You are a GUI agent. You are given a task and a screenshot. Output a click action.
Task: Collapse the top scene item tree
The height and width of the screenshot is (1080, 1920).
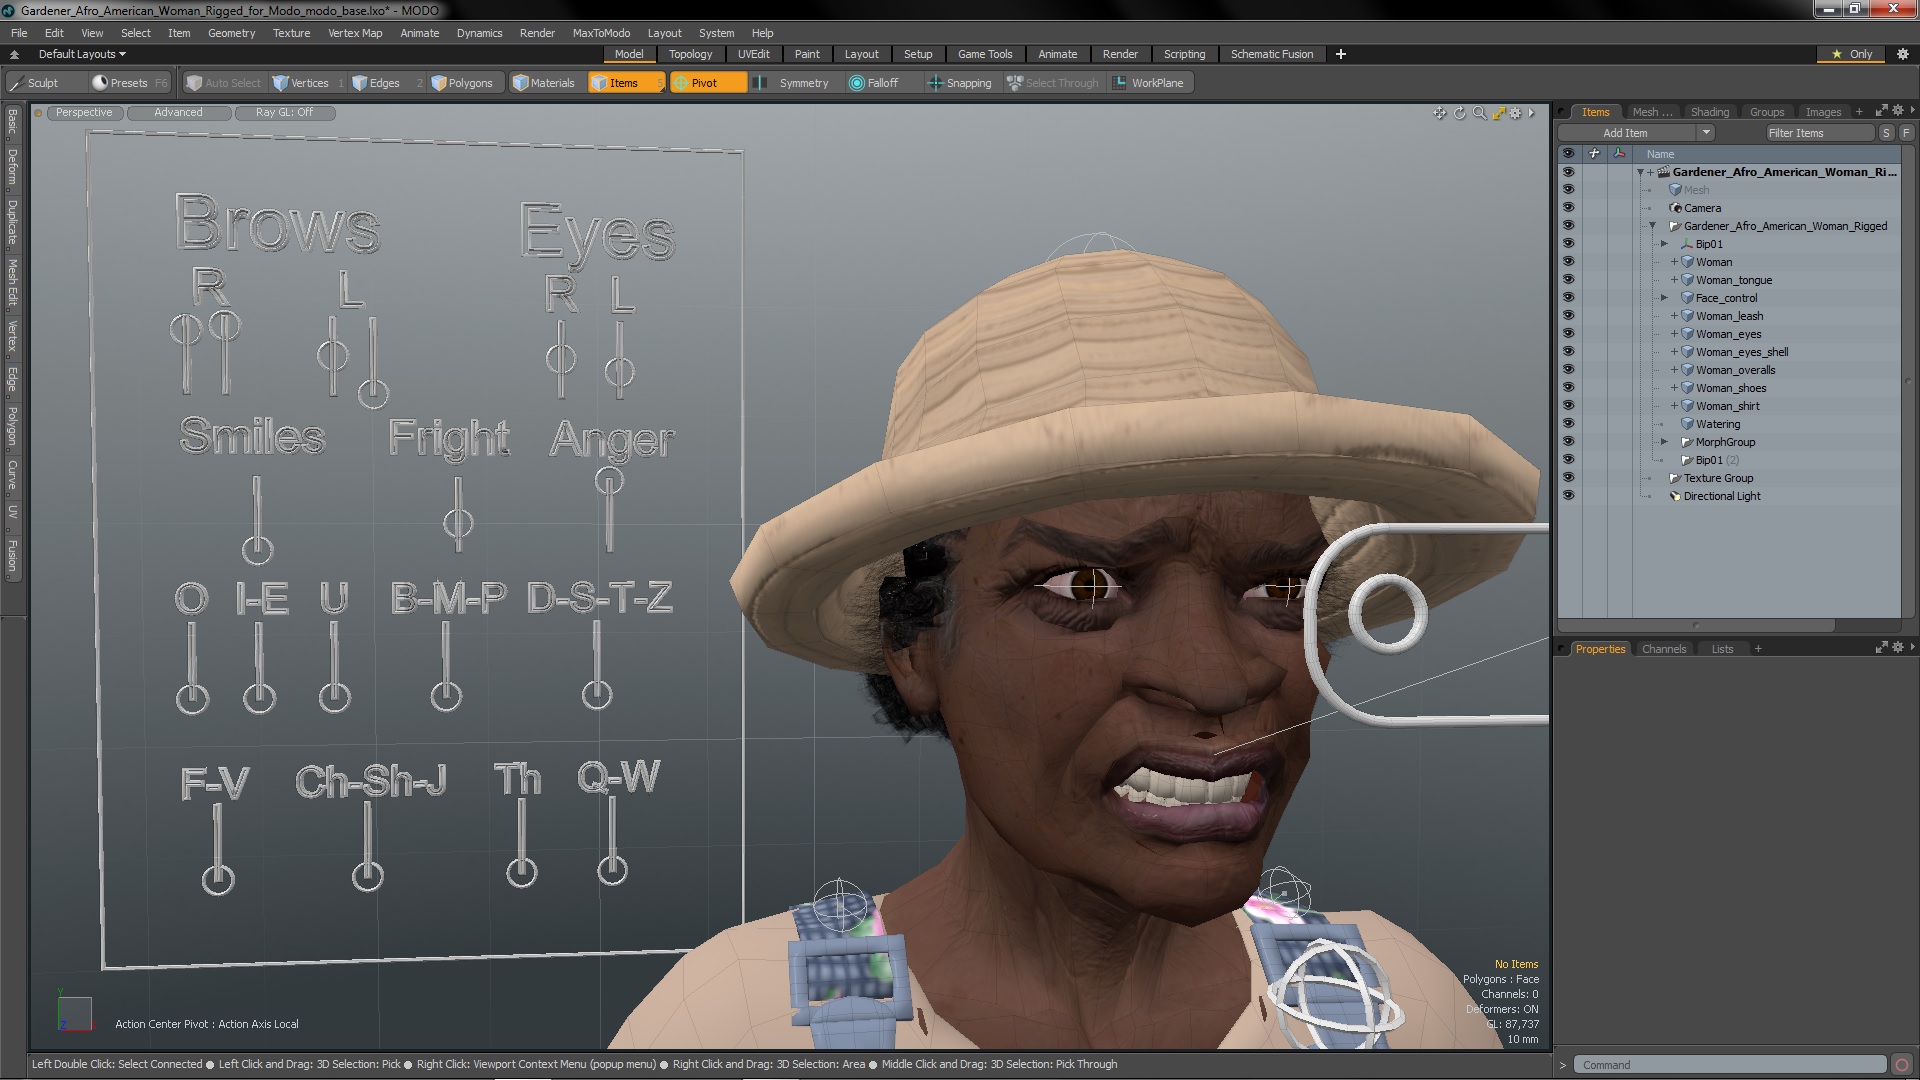pyautogui.click(x=1640, y=172)
